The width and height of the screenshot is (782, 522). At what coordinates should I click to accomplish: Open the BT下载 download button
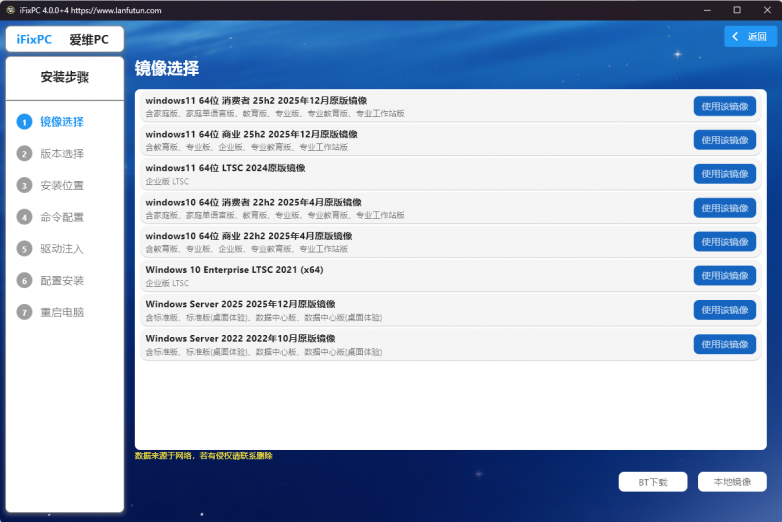[x=652, y=482]
